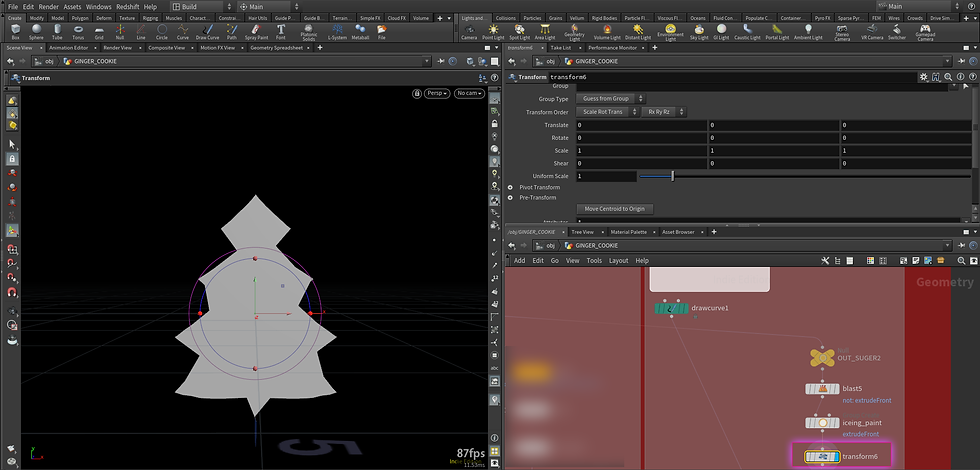This screenshot has width=980, height=470.
Task: Open parameter gear menu for transform6
Action: click(923, 77)
